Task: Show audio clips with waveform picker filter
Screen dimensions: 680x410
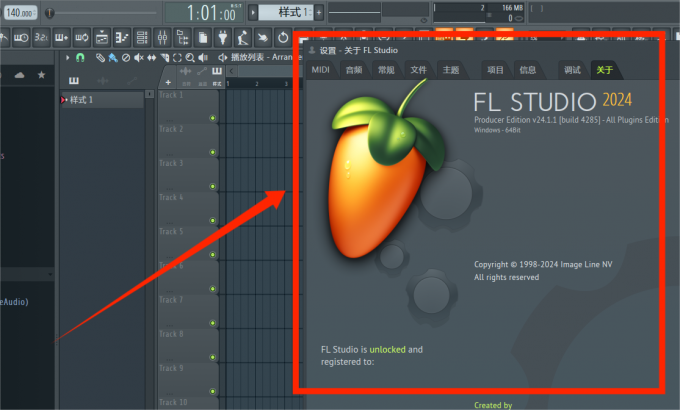Action: (x=103, y=80)
